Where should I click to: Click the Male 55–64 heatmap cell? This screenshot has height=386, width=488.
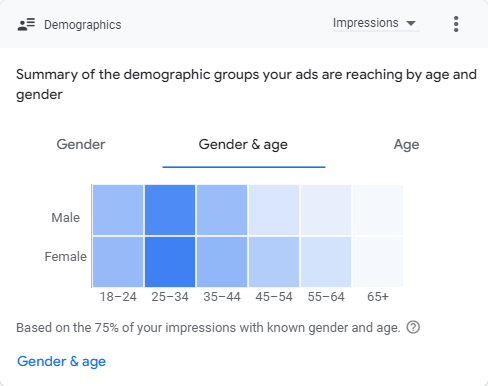[x=326, y=210]
